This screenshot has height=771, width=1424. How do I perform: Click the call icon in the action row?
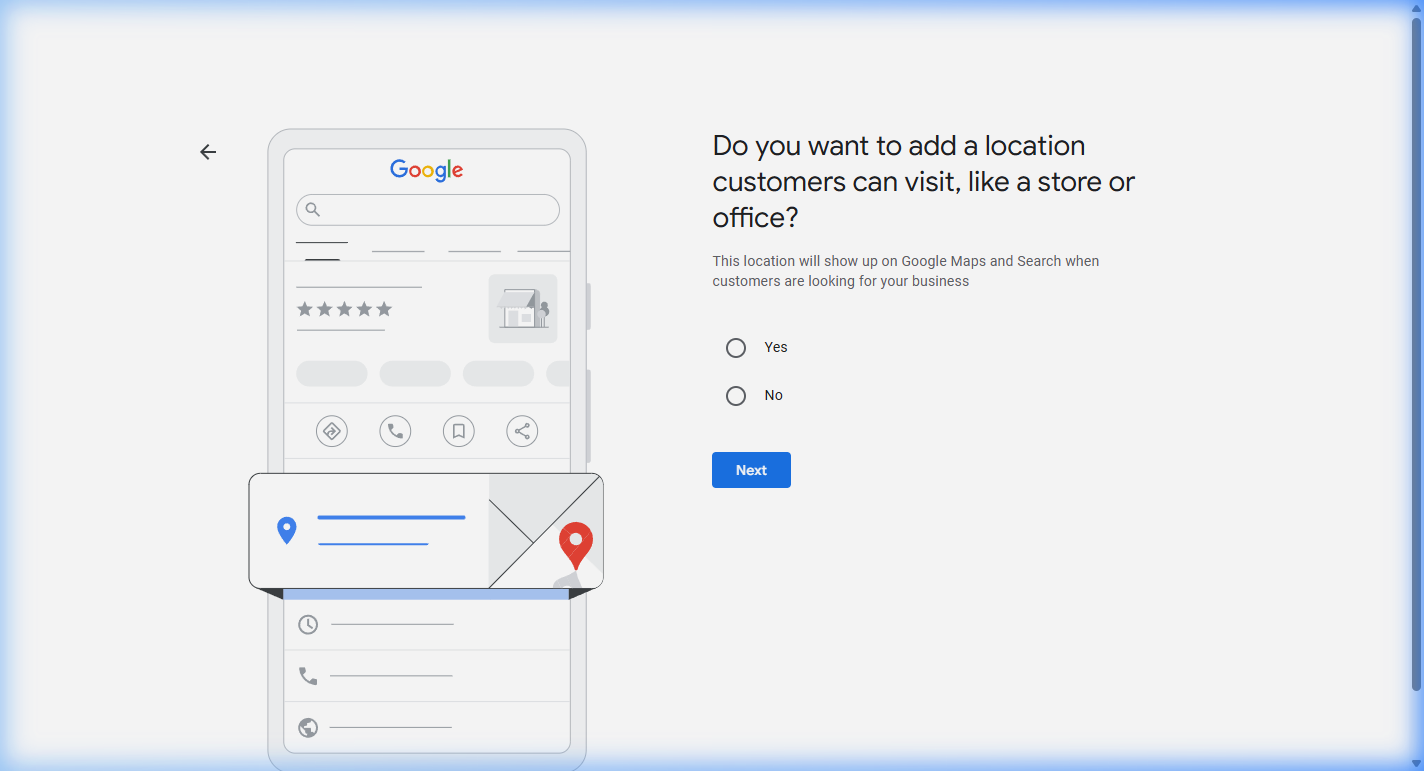[395, 430]
